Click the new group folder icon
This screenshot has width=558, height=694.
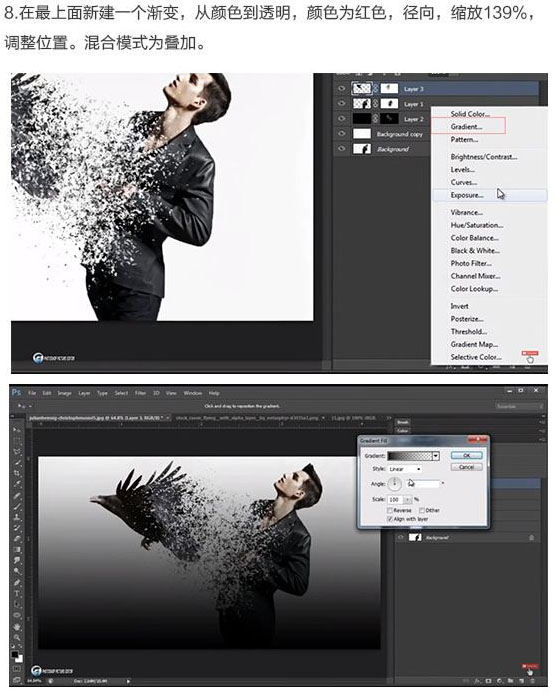coord(510,681)
